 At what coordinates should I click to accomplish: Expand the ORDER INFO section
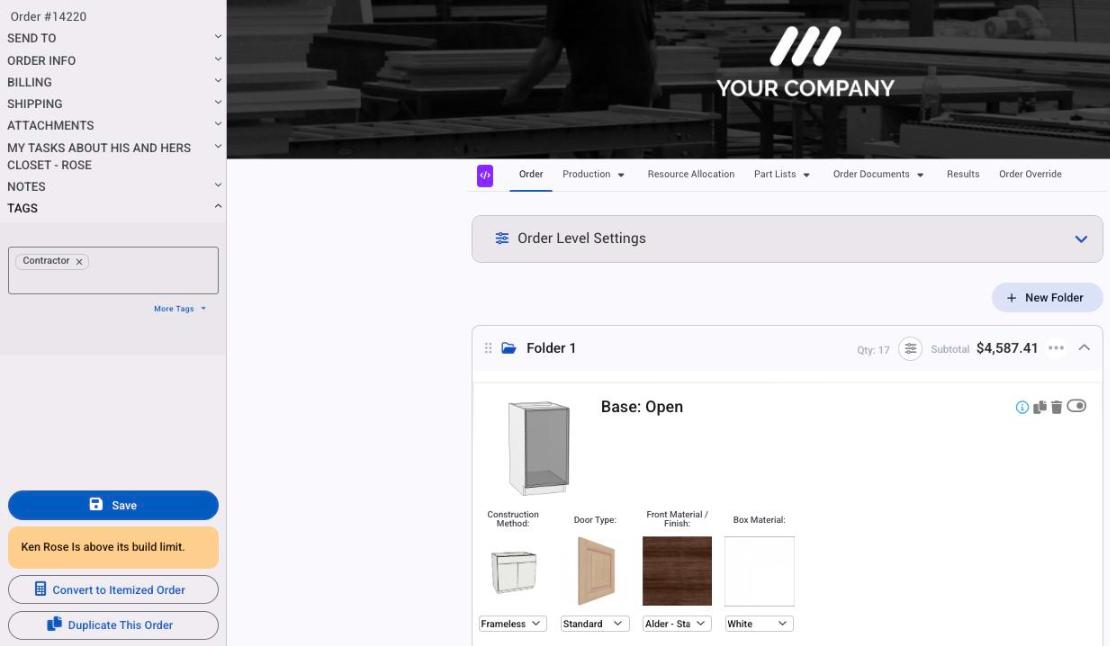tap(218, 59)
